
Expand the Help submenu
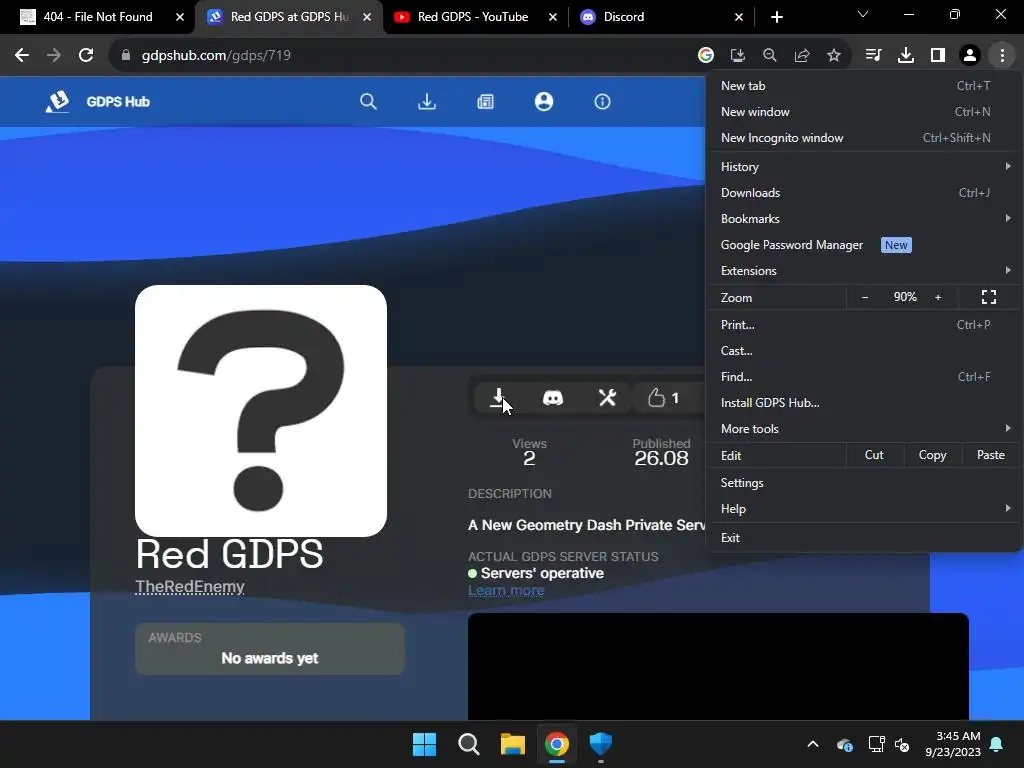(865, 509)
